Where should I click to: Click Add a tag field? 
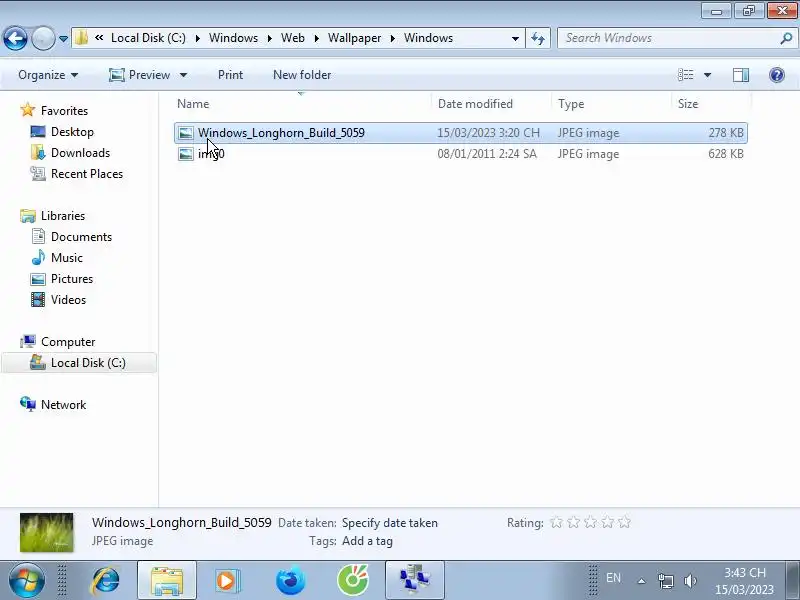367,541
